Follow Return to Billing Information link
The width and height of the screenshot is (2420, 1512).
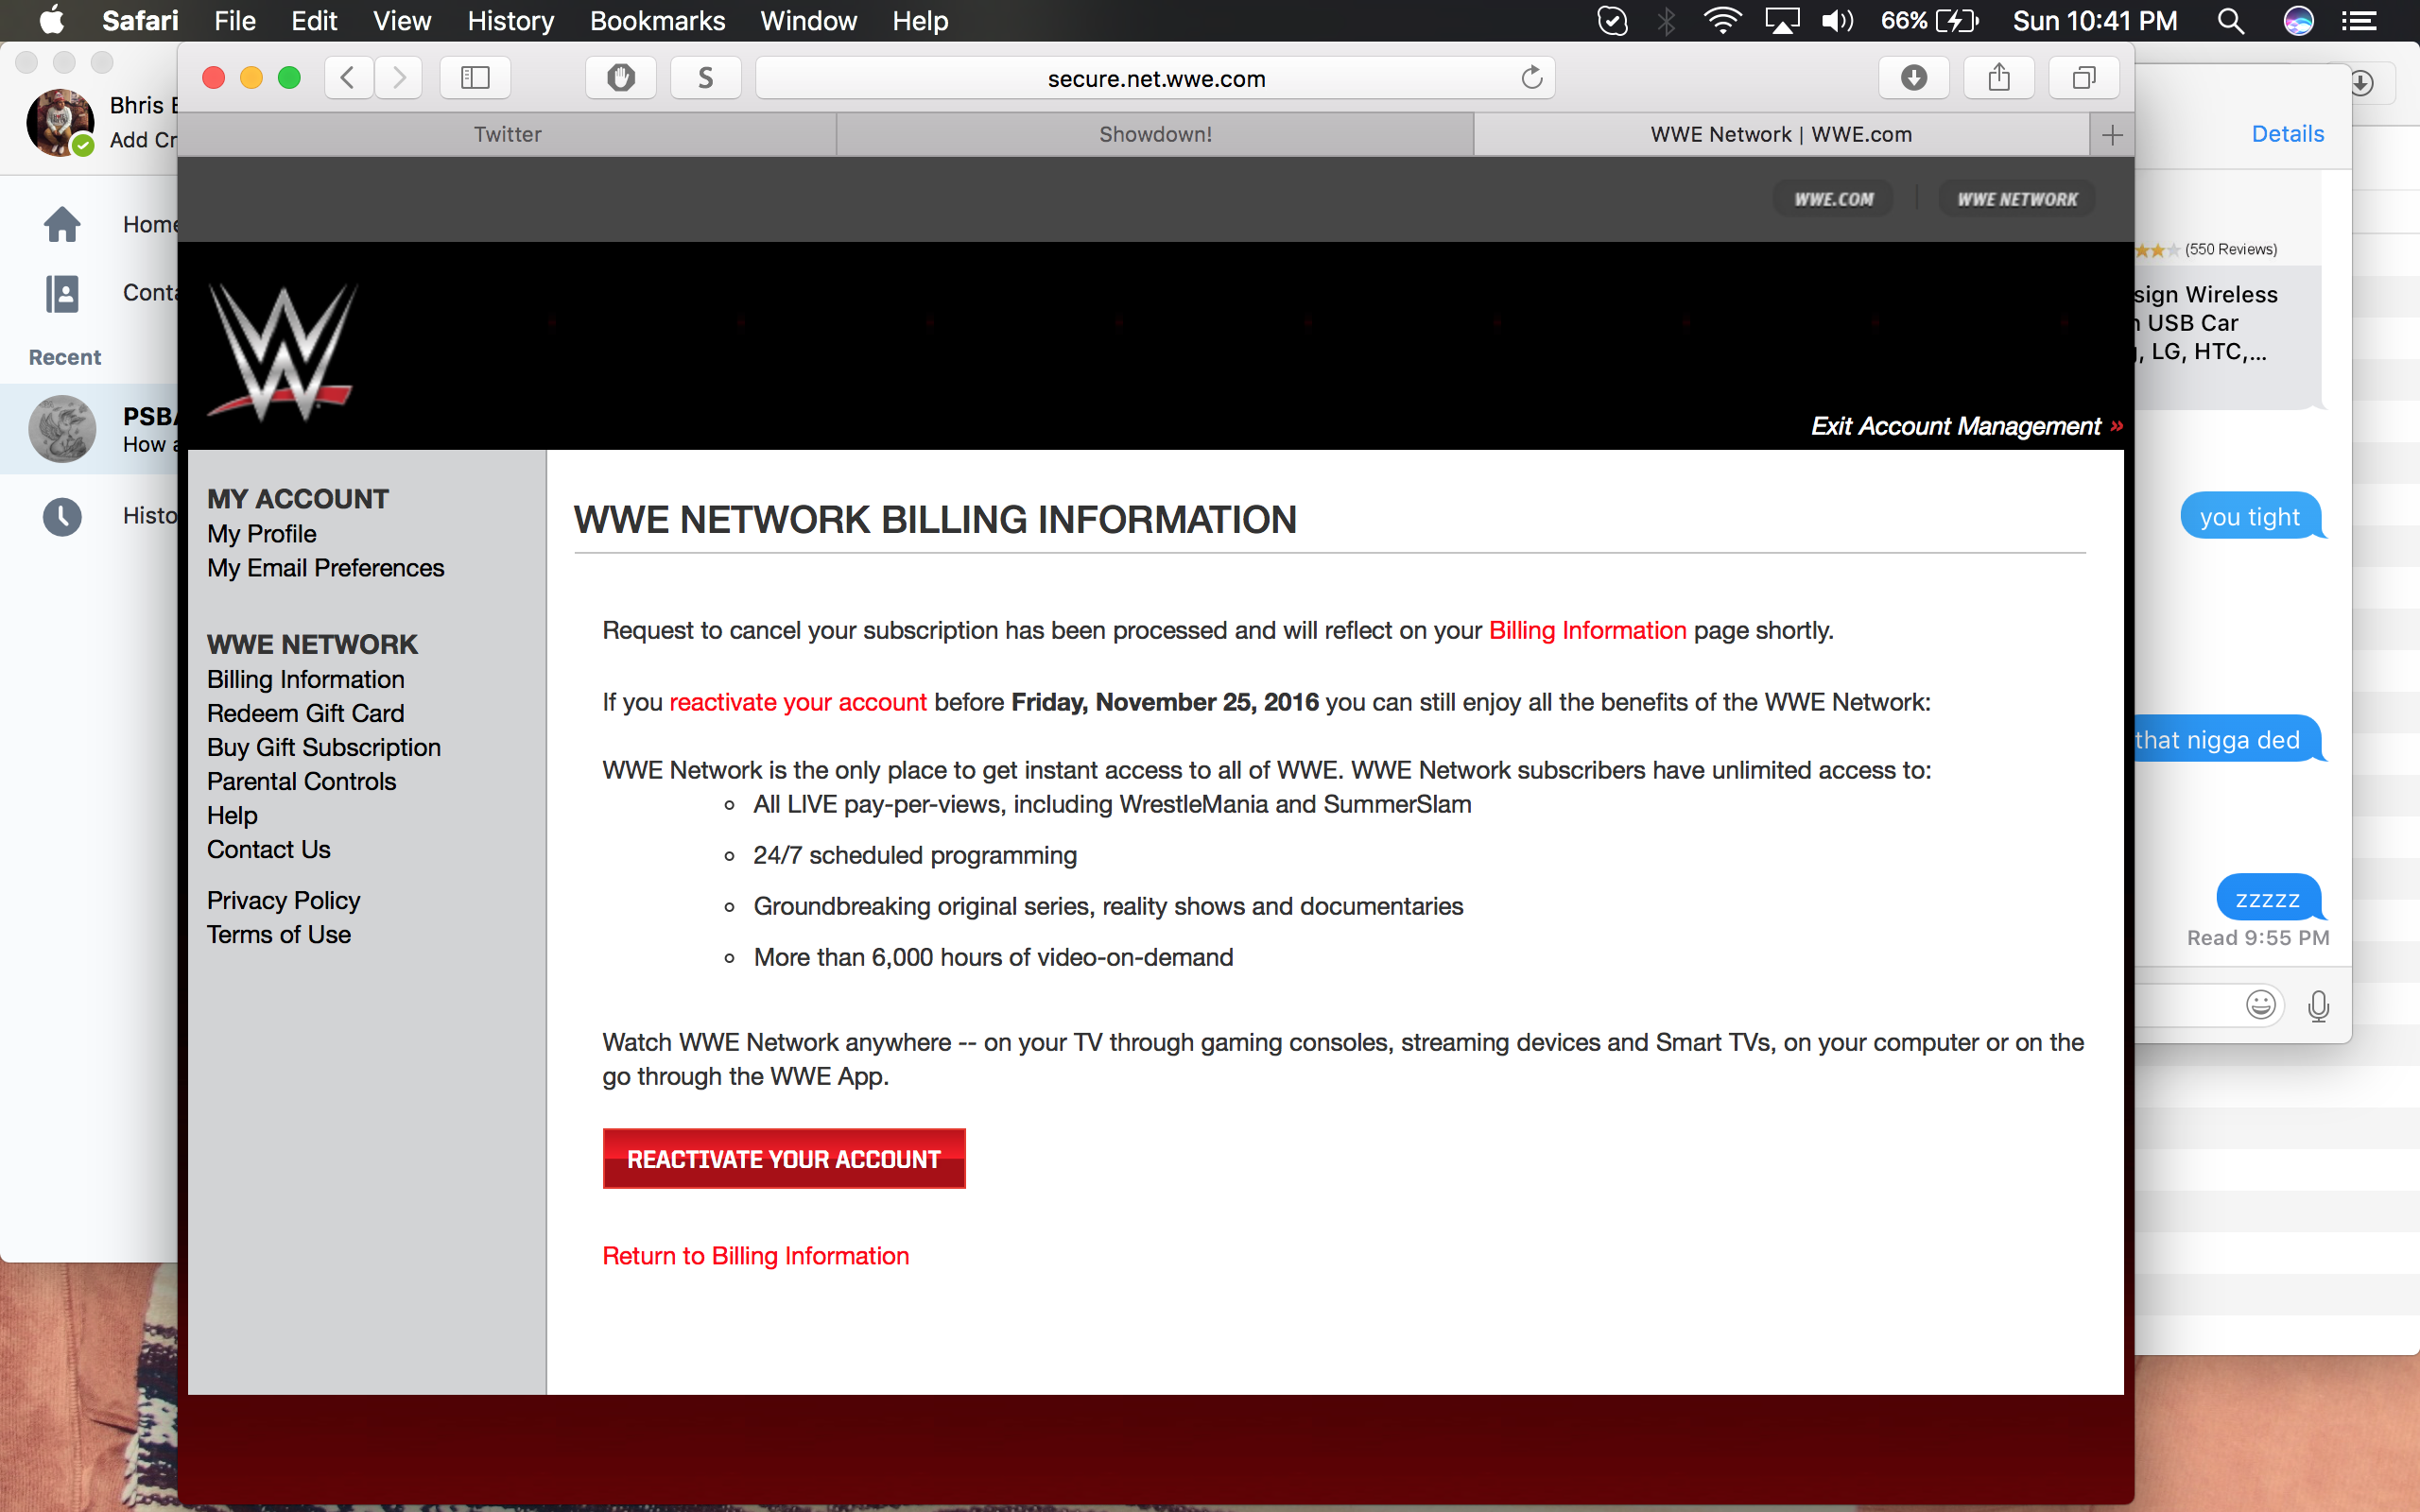point(755,1256)
